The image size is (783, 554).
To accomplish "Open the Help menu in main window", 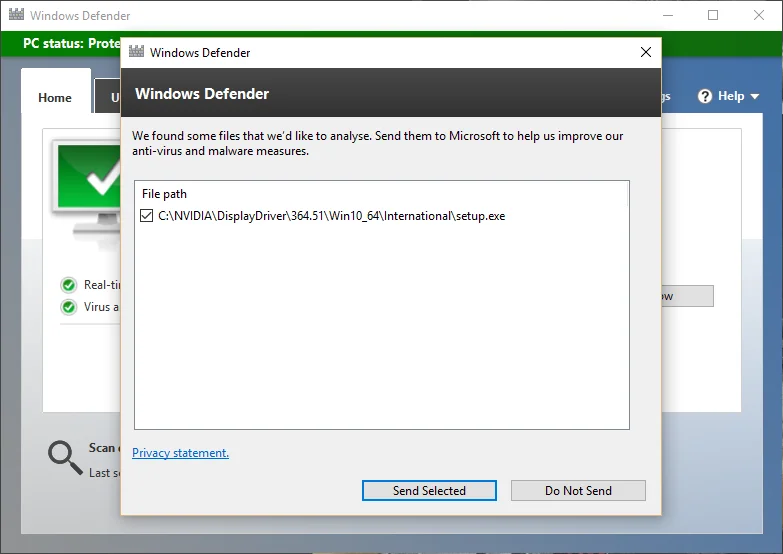I will pos(729,96).
